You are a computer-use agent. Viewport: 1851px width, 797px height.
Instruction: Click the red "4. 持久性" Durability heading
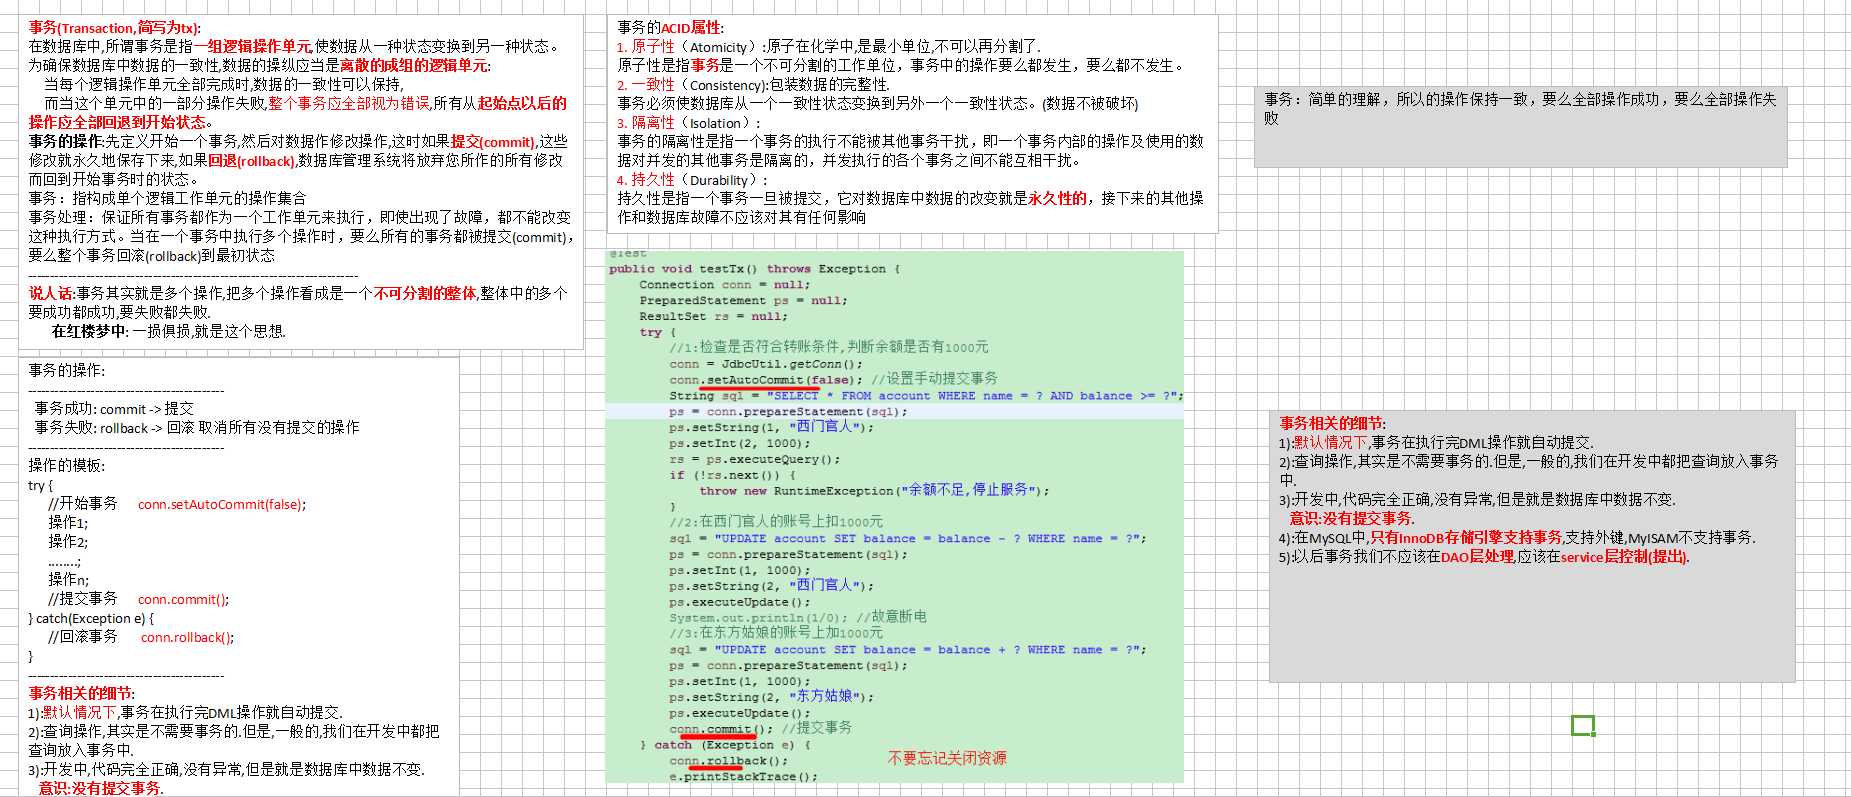tap(646, 180)
